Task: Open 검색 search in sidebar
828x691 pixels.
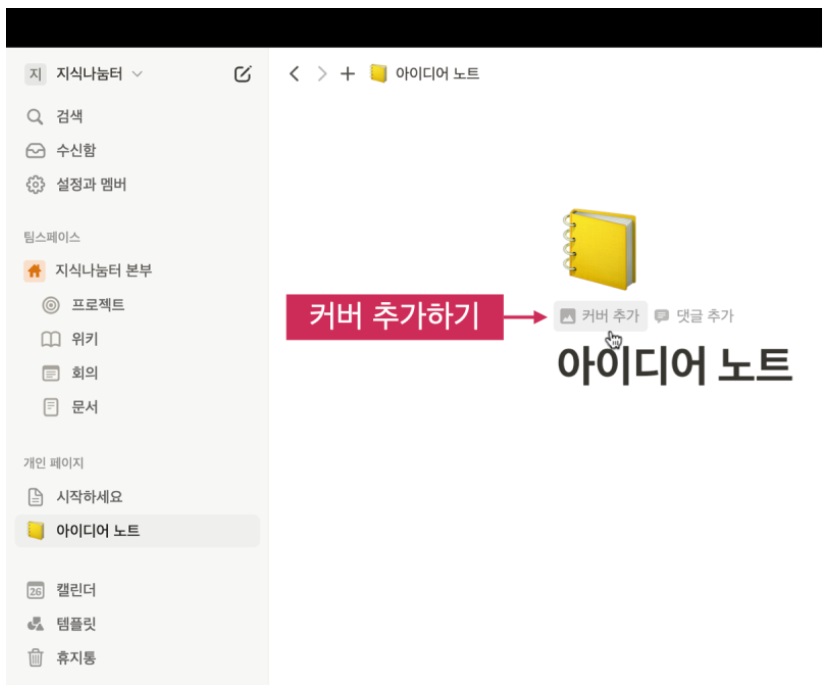Action: (x=69, y=116)
